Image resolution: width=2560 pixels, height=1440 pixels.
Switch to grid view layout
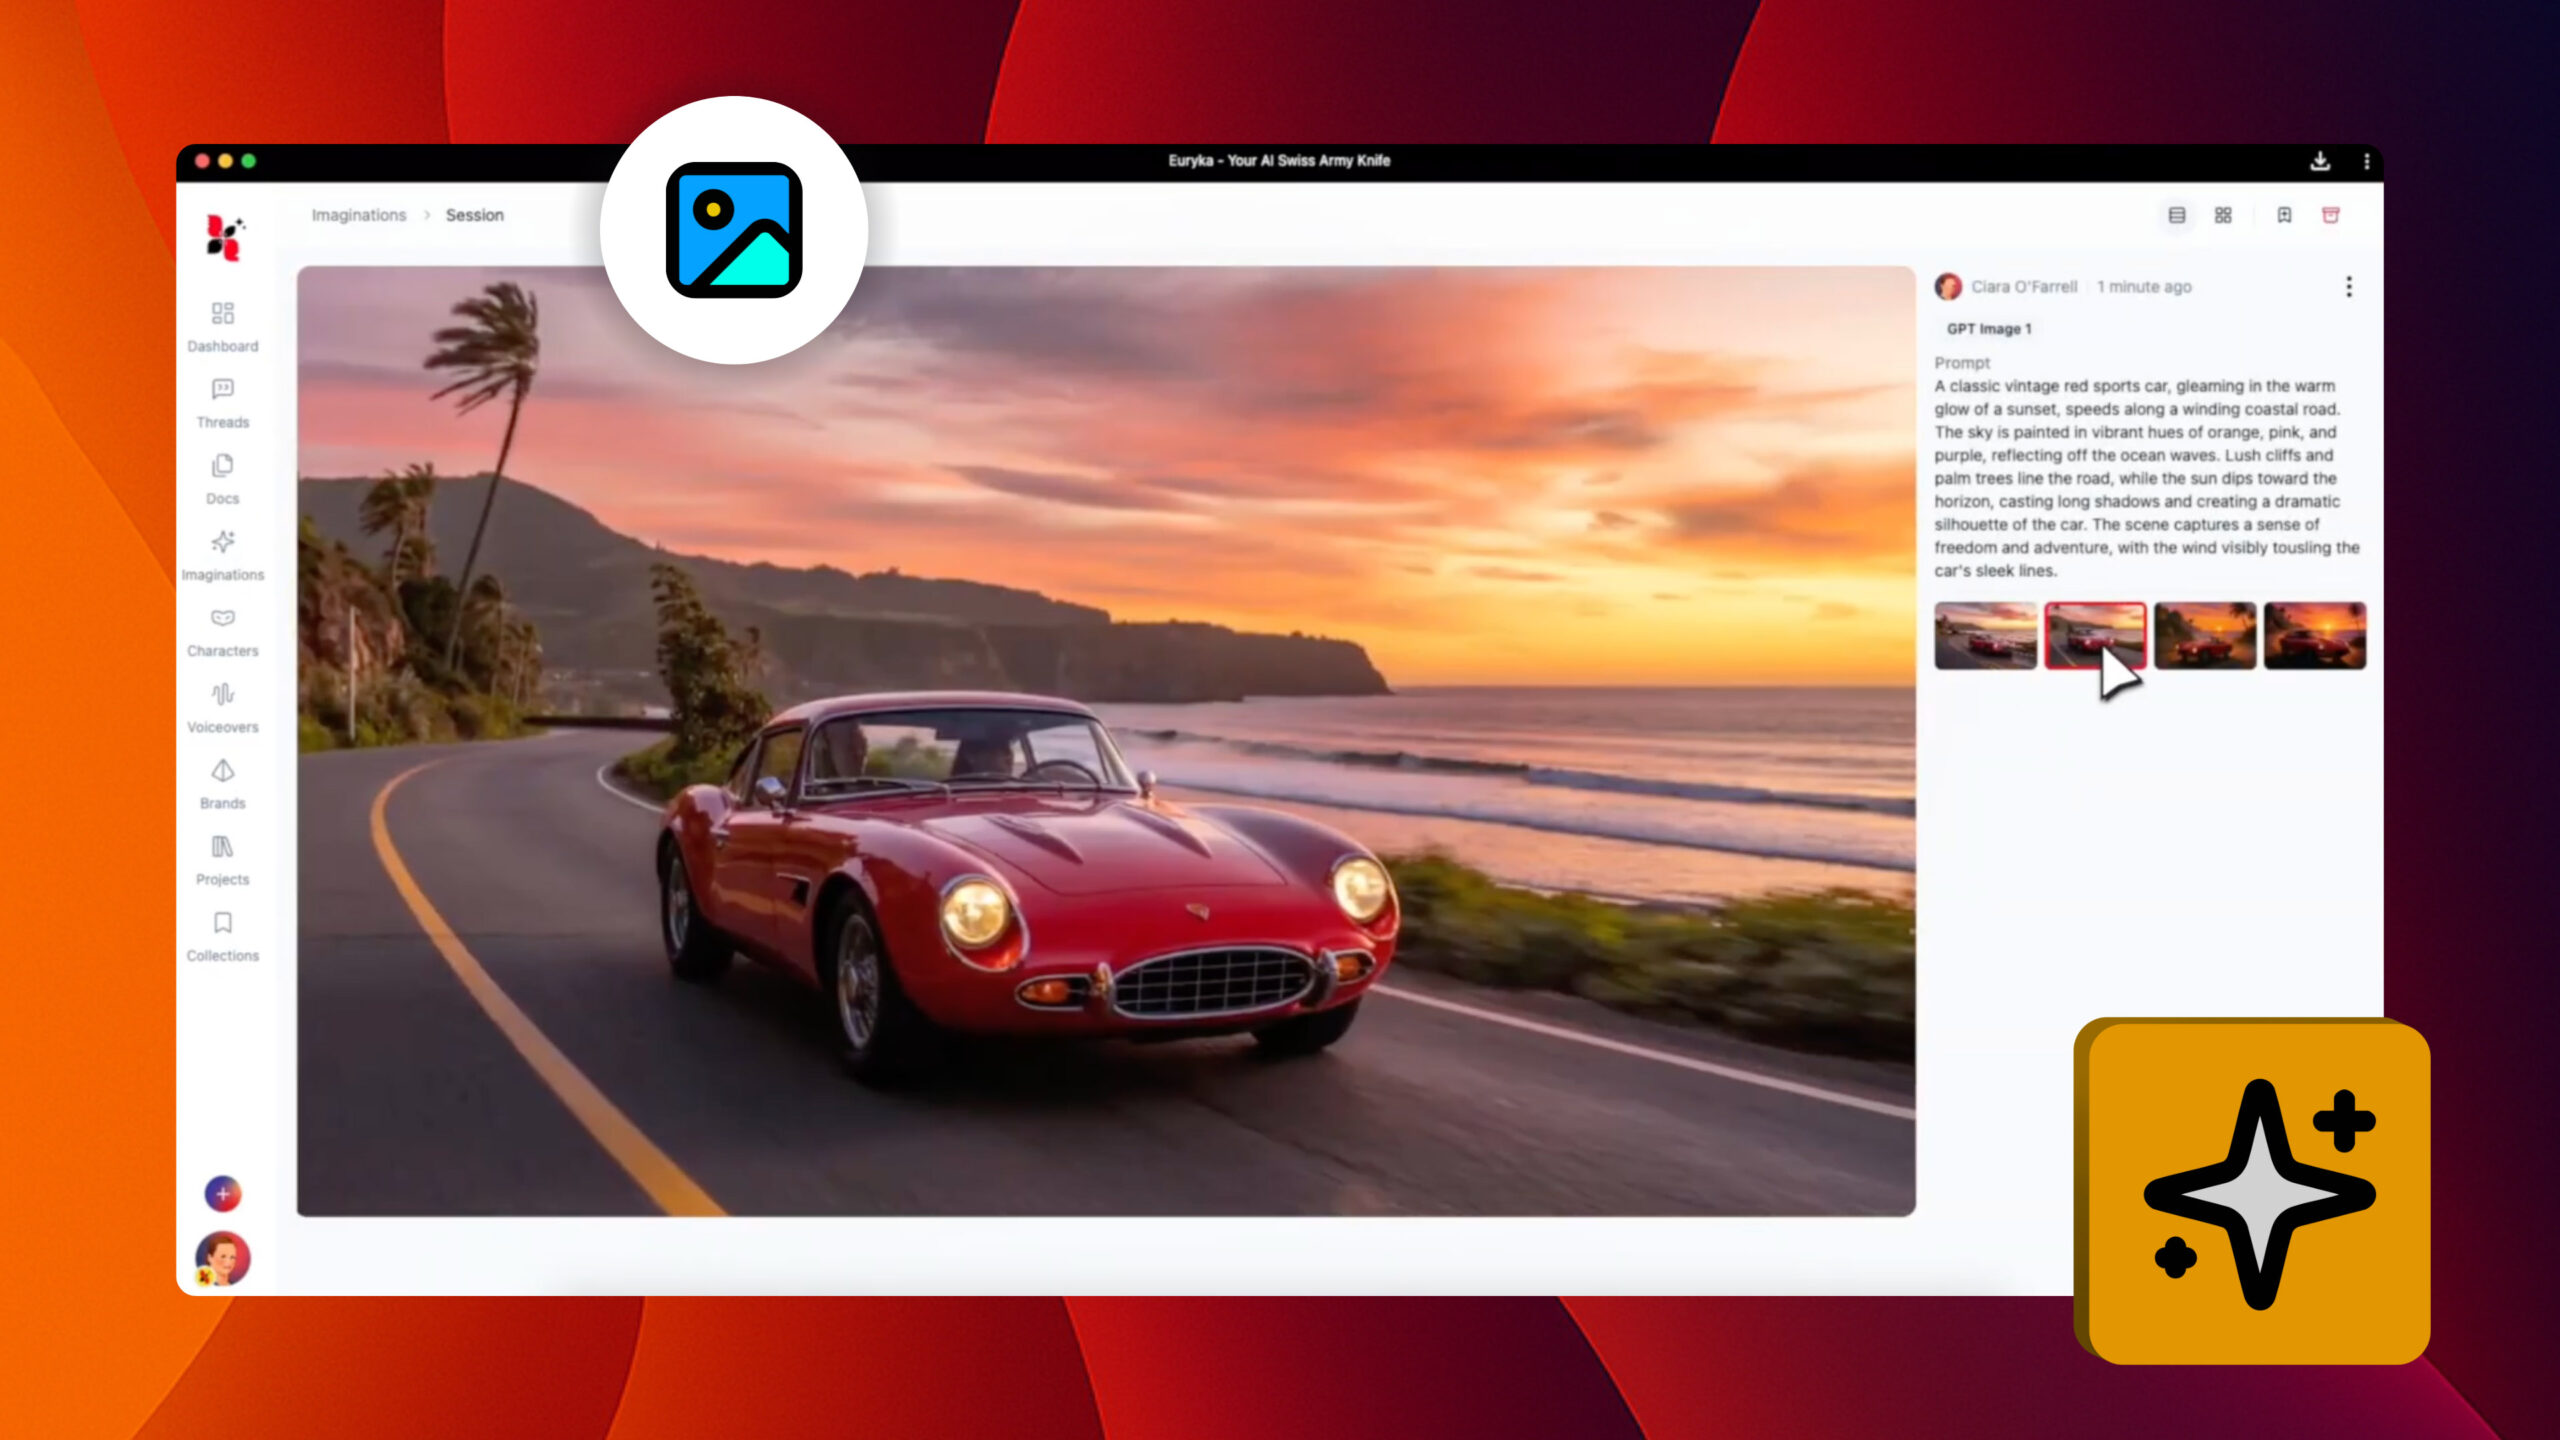(x=2223, y=215)
